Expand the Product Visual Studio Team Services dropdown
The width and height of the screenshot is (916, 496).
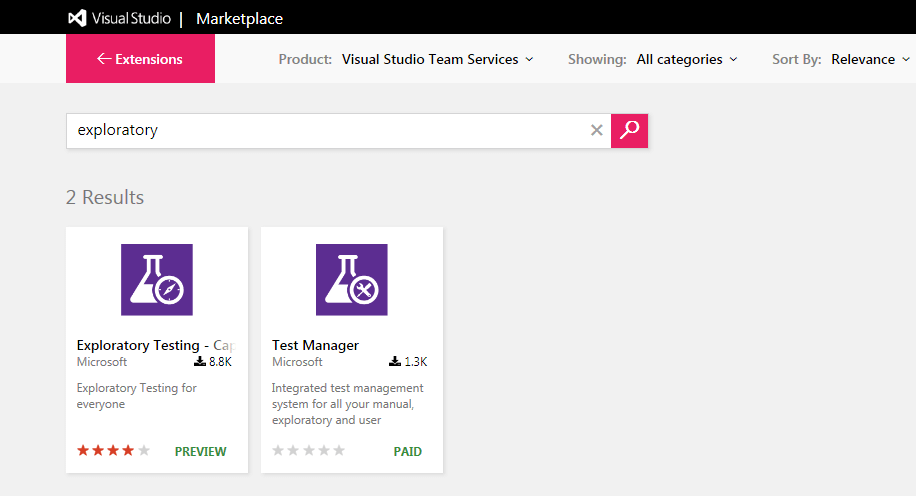tap(438, 60)
